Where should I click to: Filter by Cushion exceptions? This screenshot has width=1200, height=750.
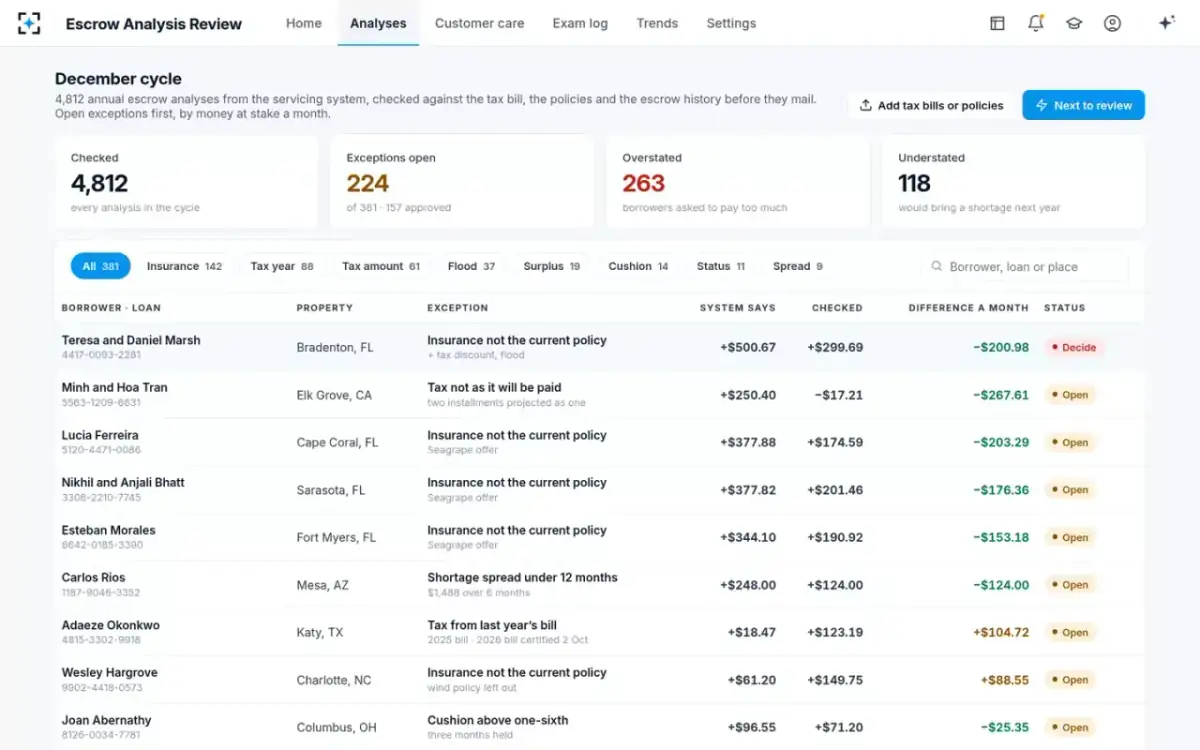click(x=638, y=266)
